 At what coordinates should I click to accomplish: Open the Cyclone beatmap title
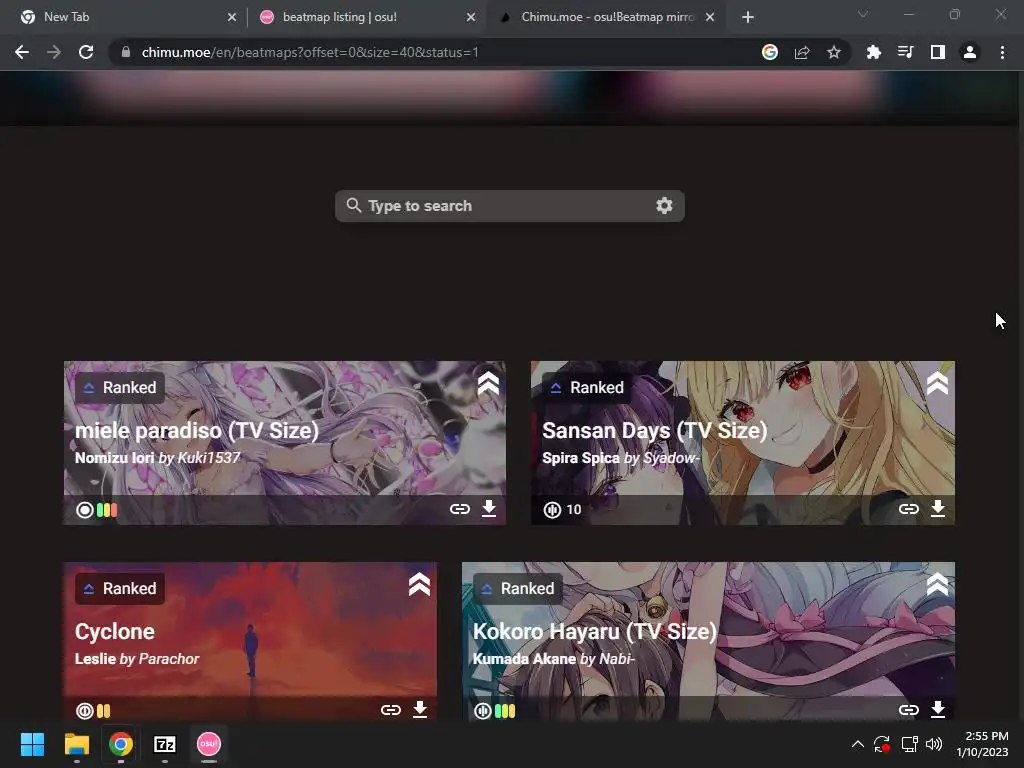pyautogui.click(x=115, y=632)
